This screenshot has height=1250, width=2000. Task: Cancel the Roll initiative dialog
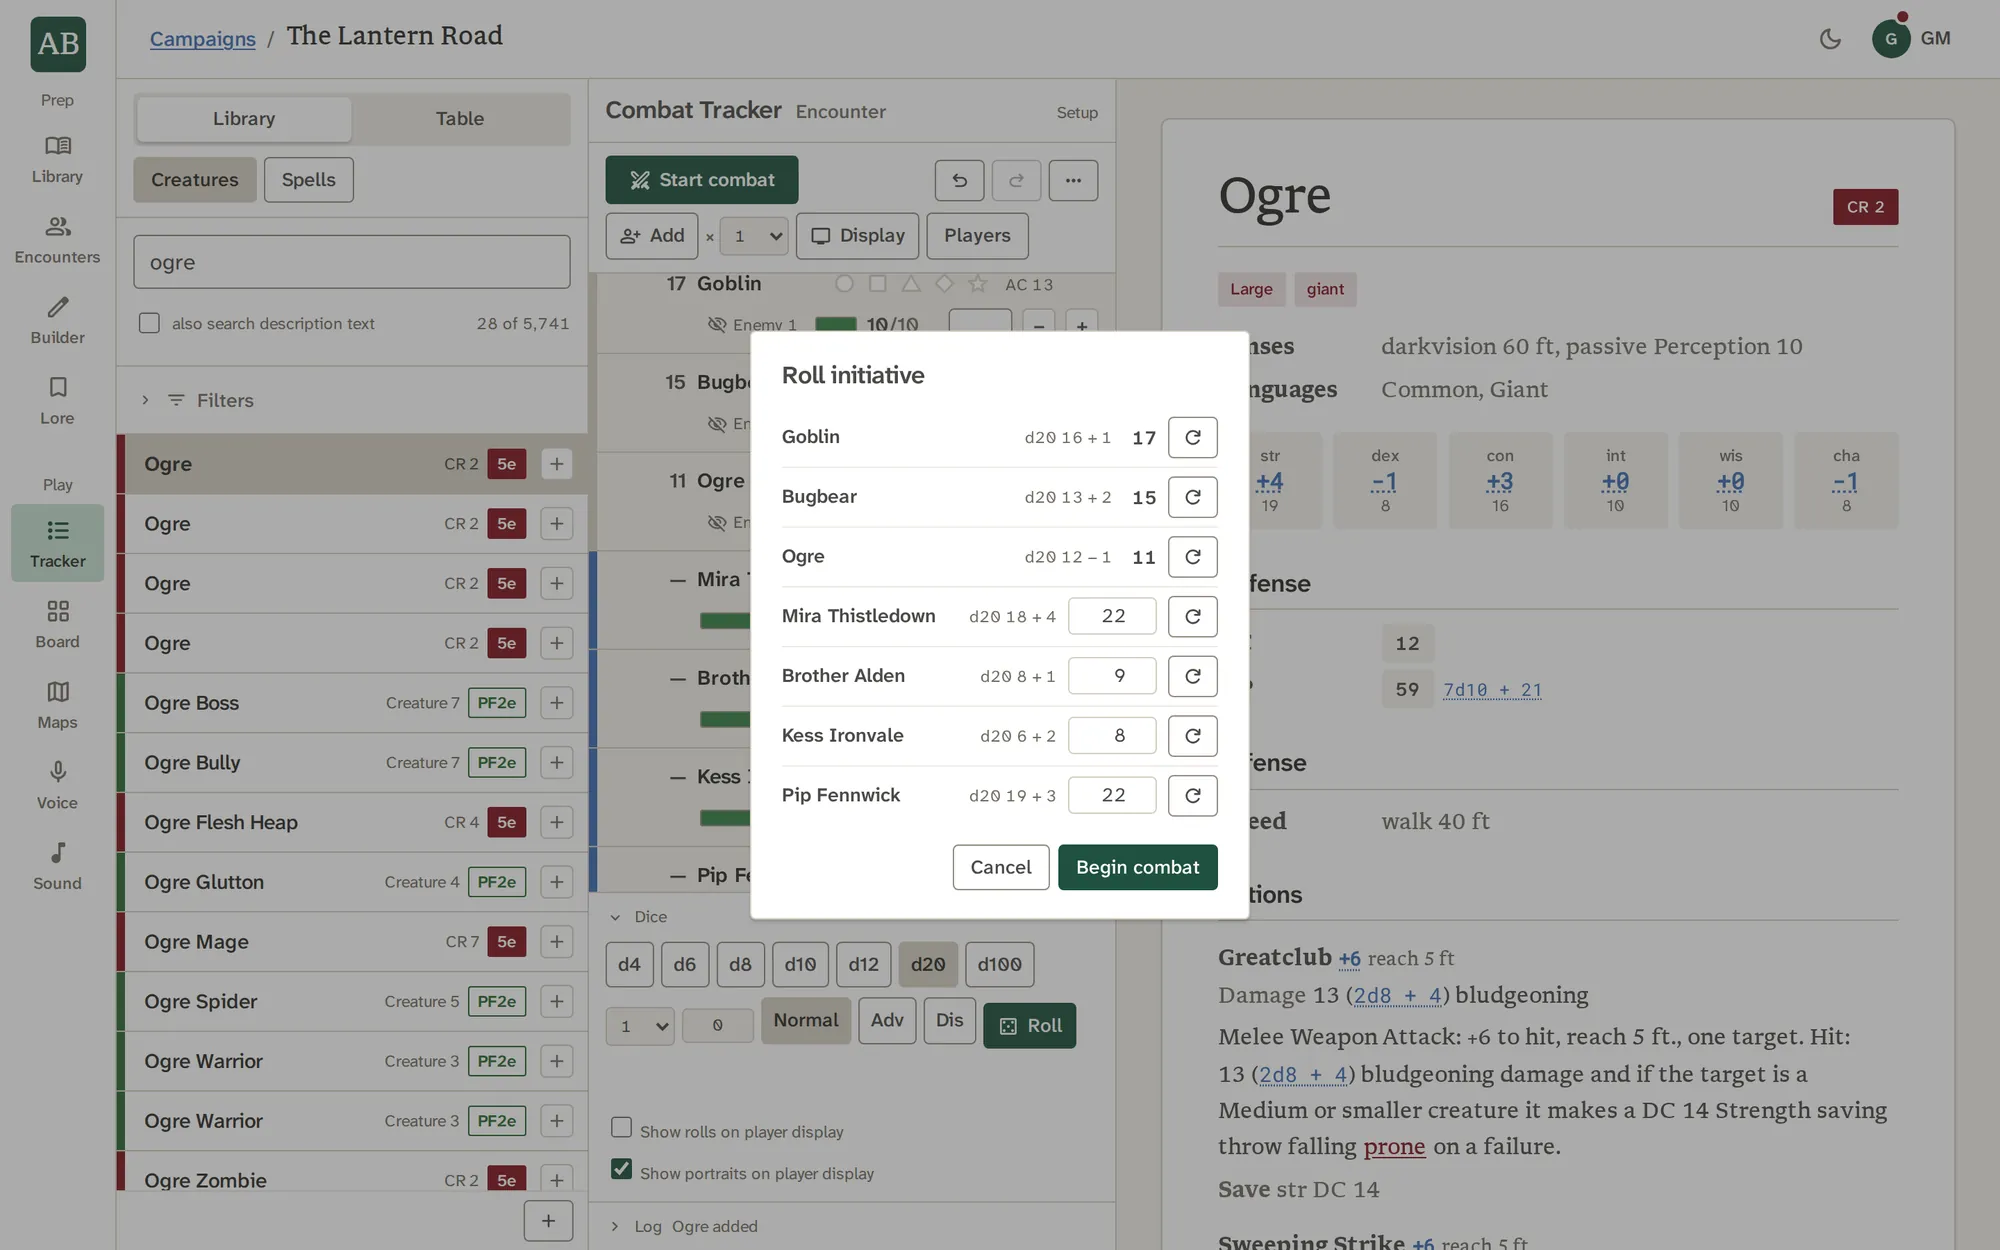click(1001, 867)
